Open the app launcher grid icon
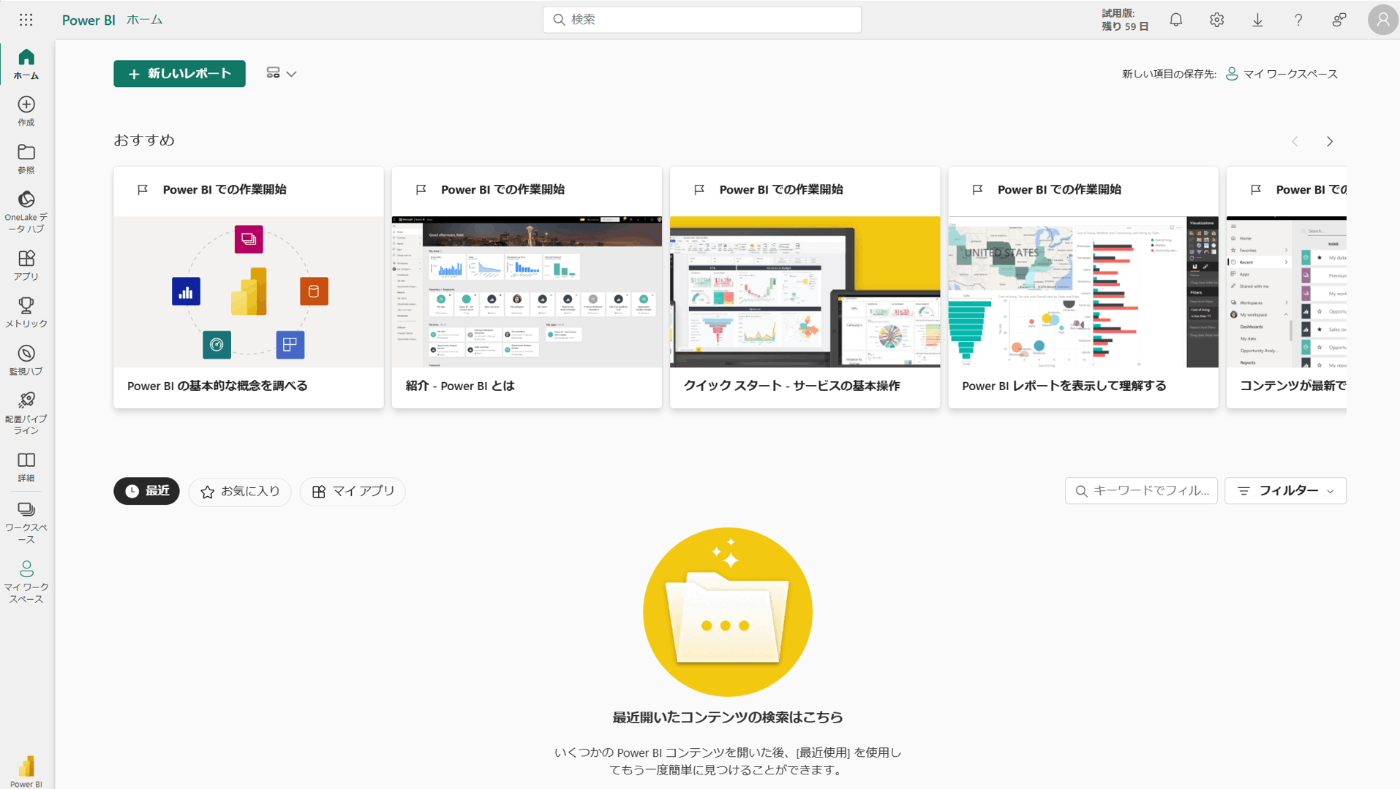The width and height of the screenshot is (1400, 789). pyautogui.click(x=26, y=20)
